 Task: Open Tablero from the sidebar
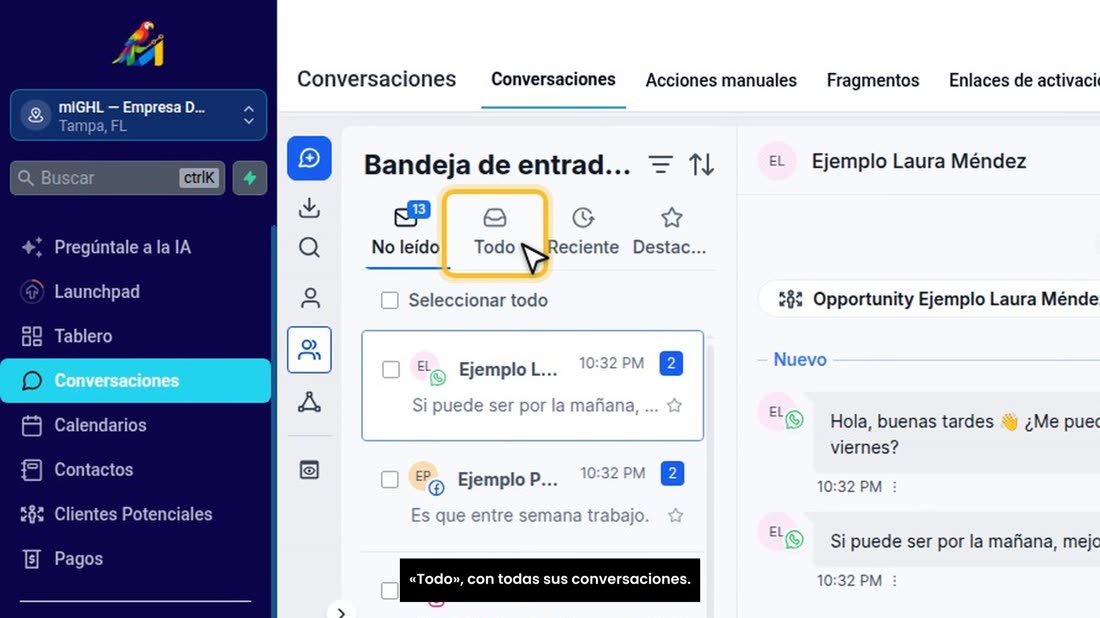click(83, 336)
